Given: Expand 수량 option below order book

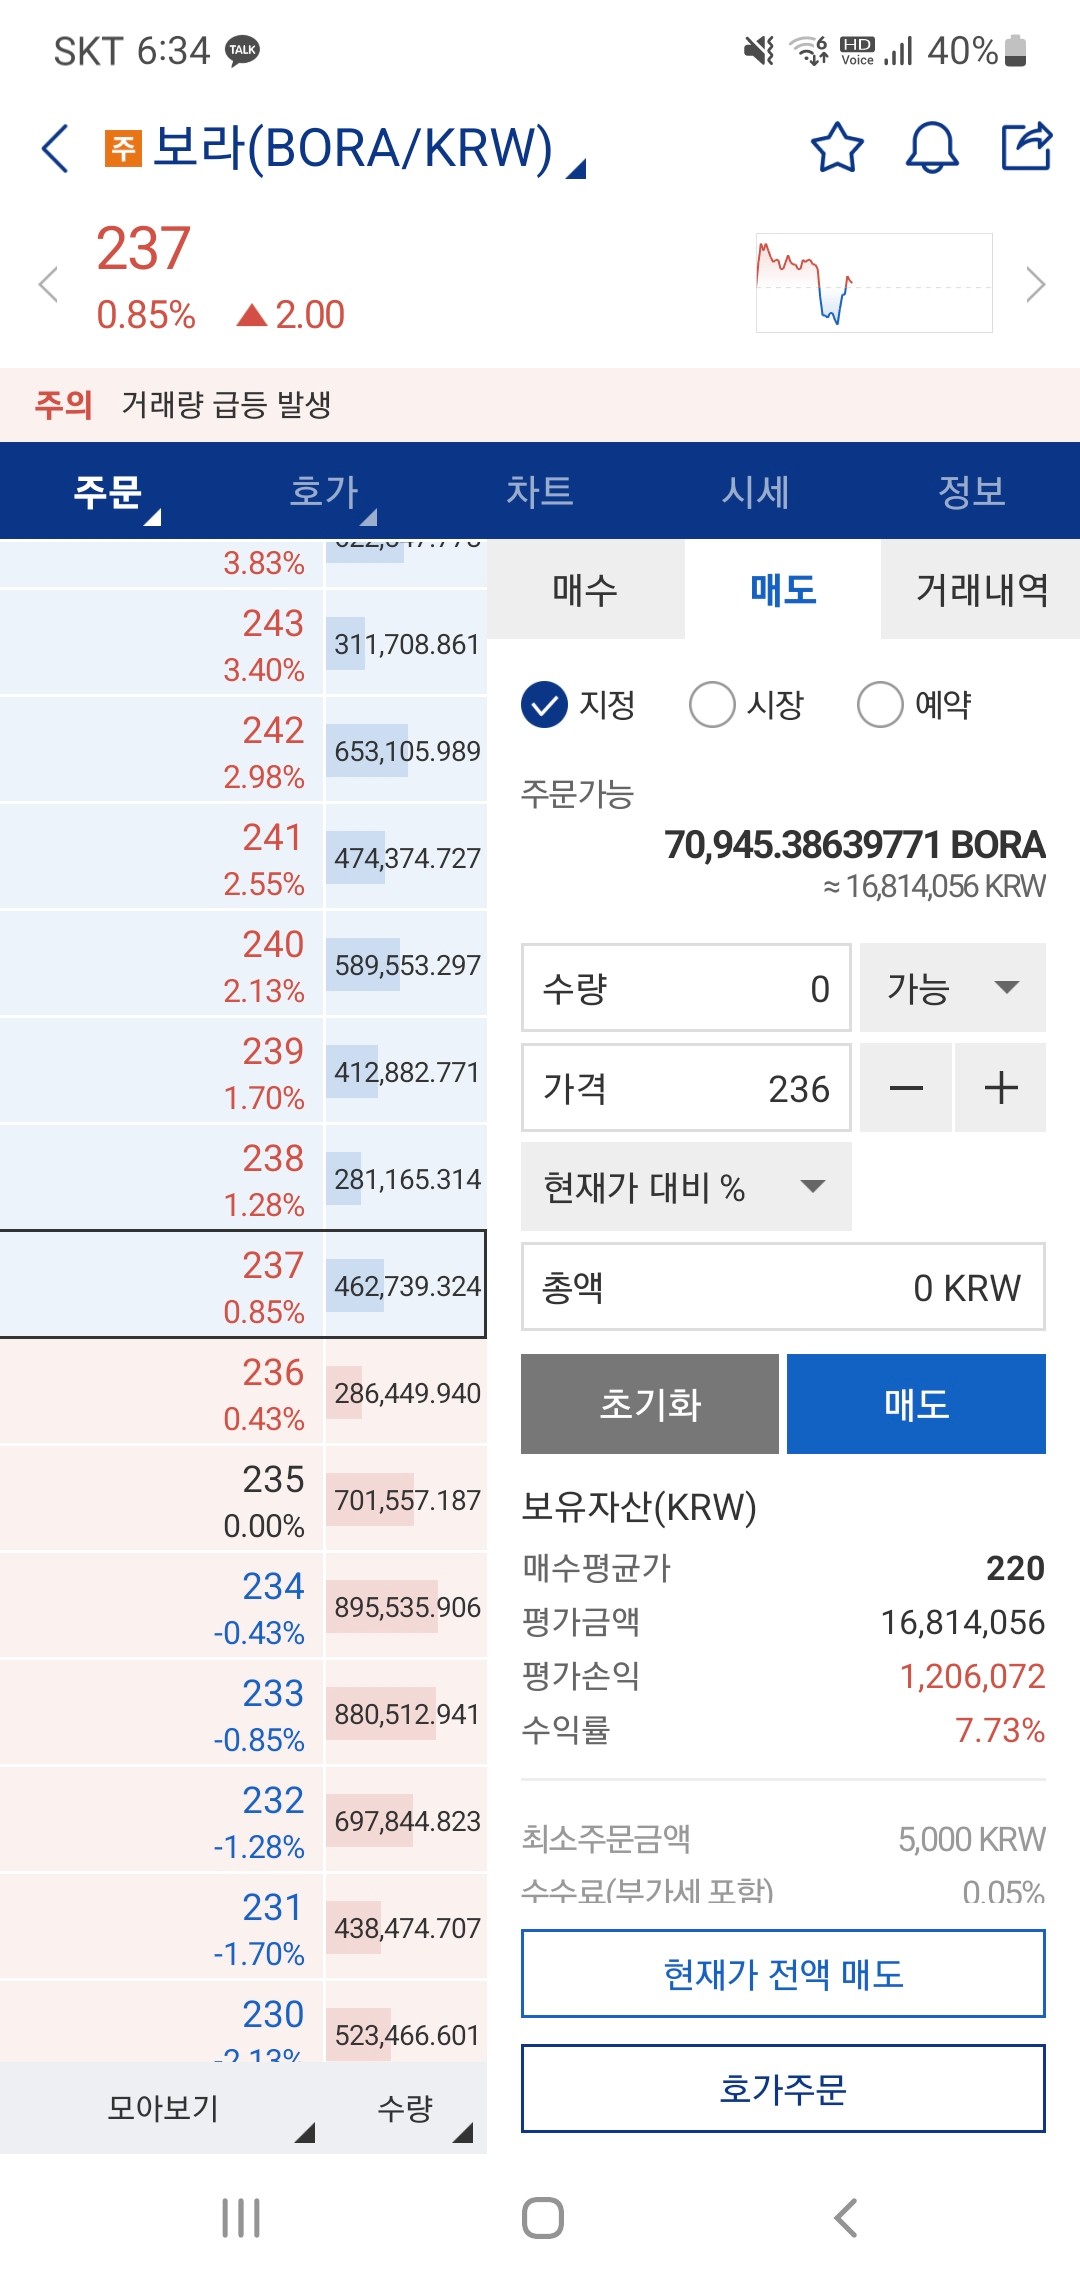Looking at the screenshot, I should tap(406, 2107).
